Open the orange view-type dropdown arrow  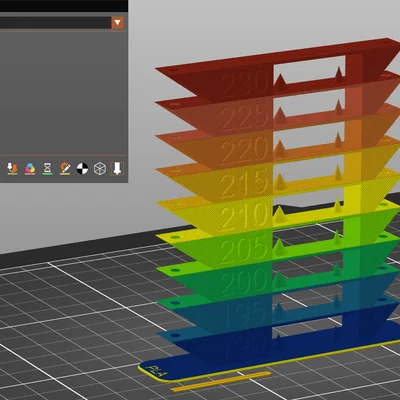(117, 23)
